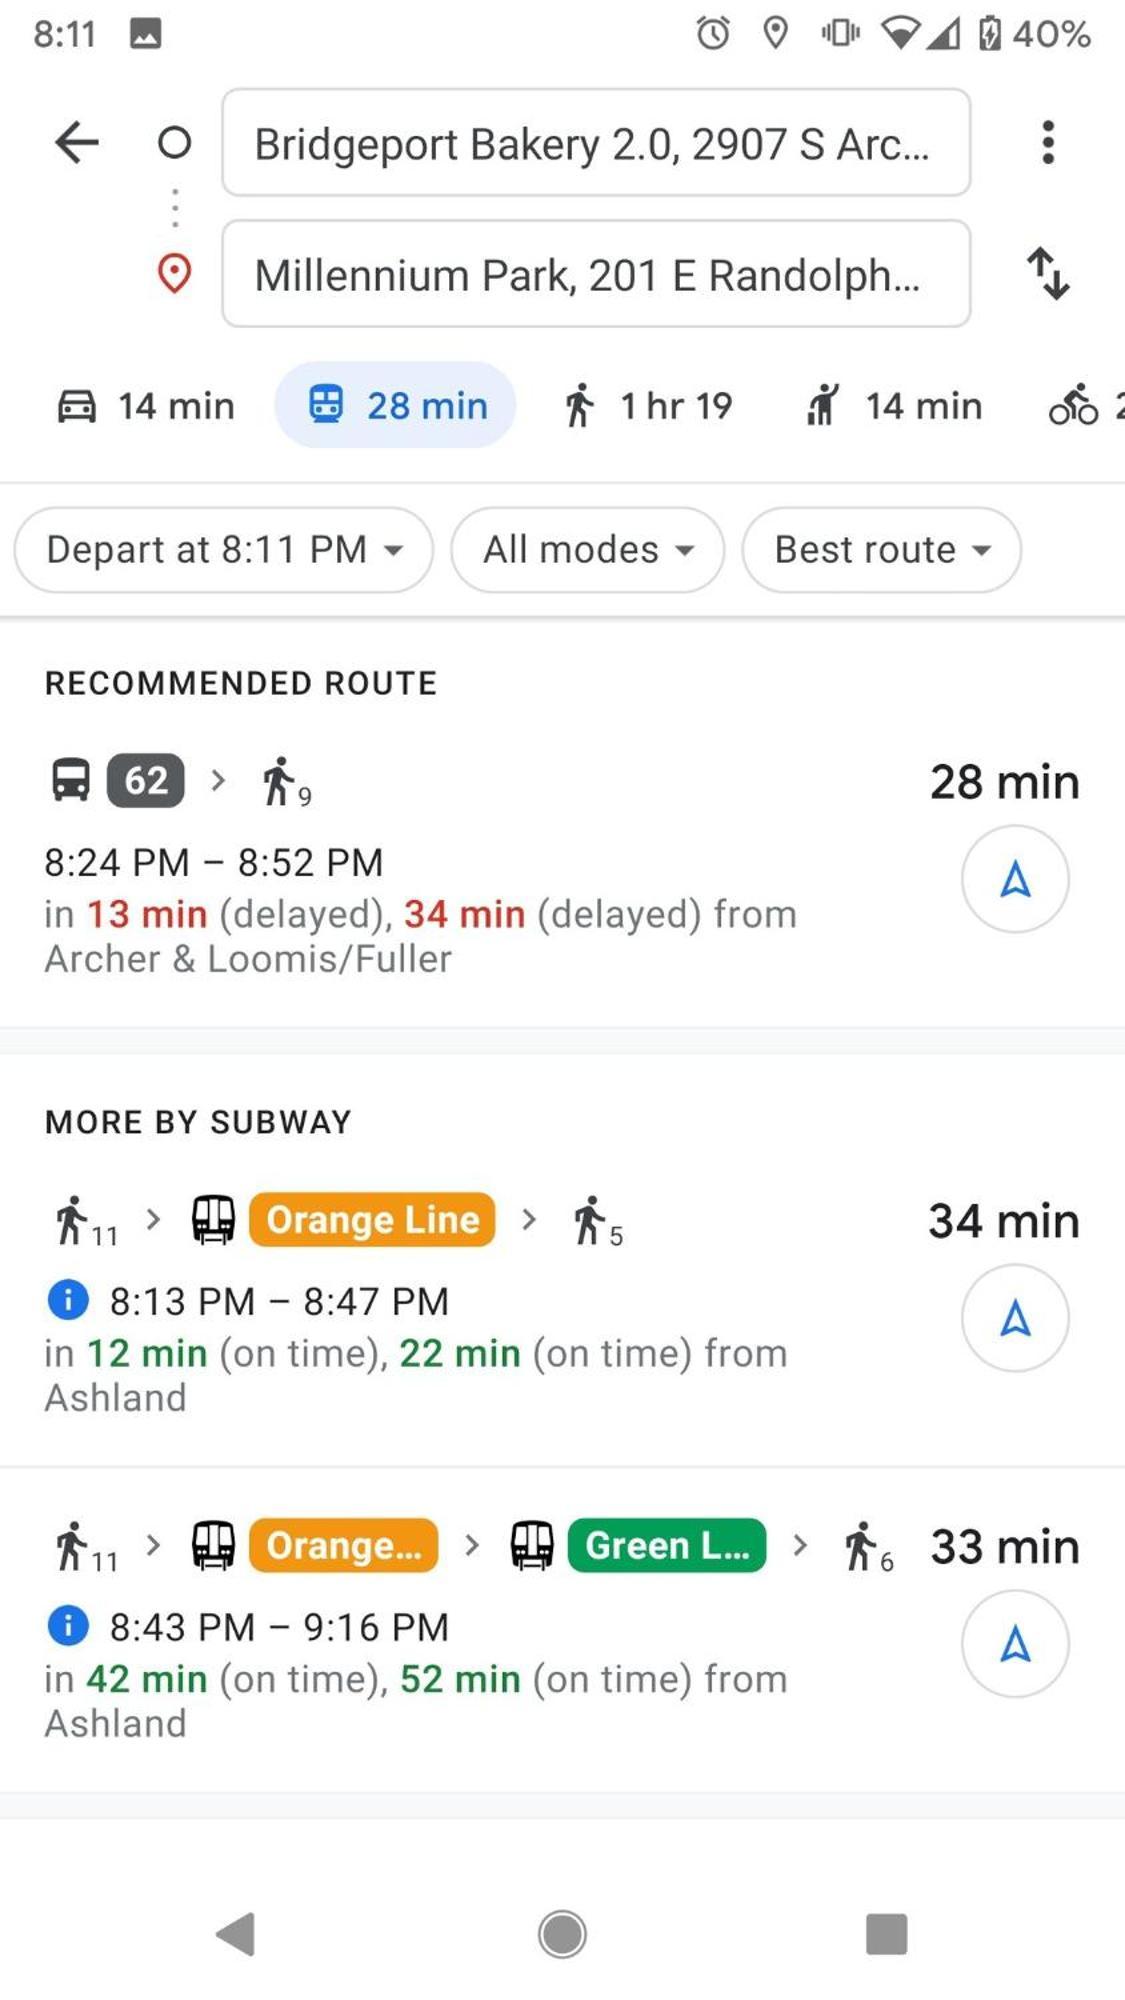Expand the All modes filter

[588, 549]
